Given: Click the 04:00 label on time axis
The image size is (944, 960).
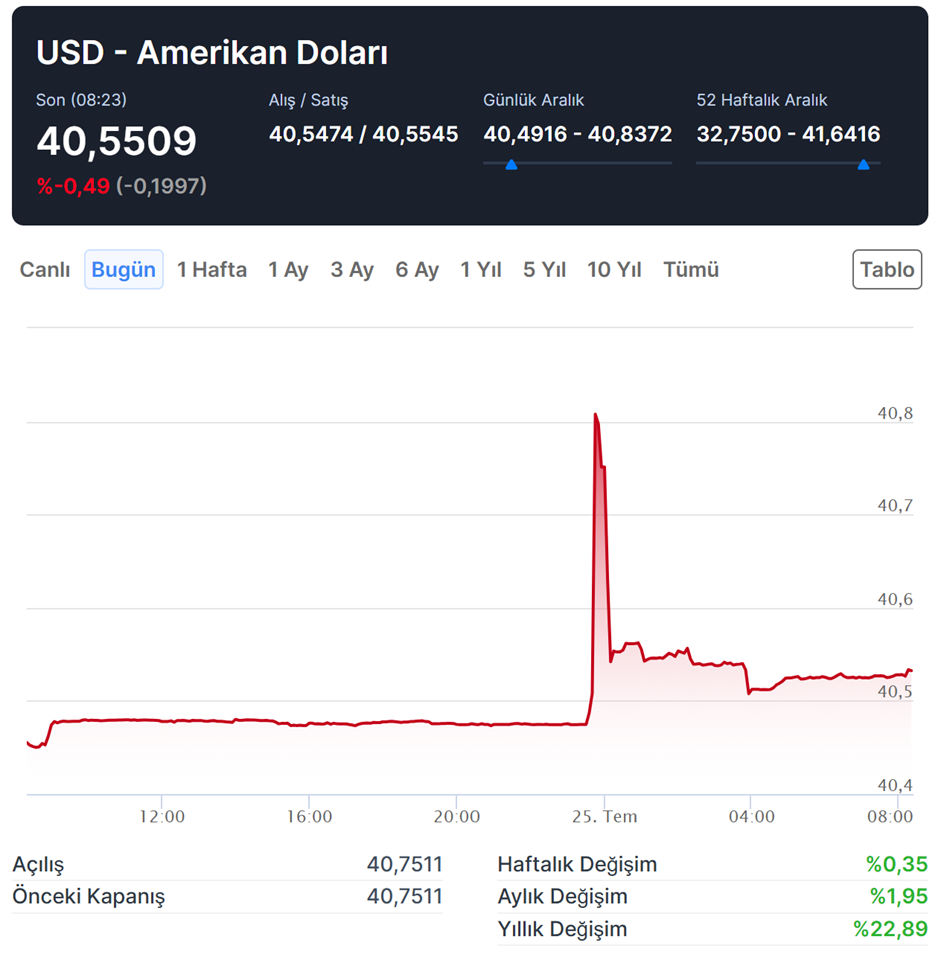Looking at the screenshot, I should pyautogui.click(x=751, y=817).
